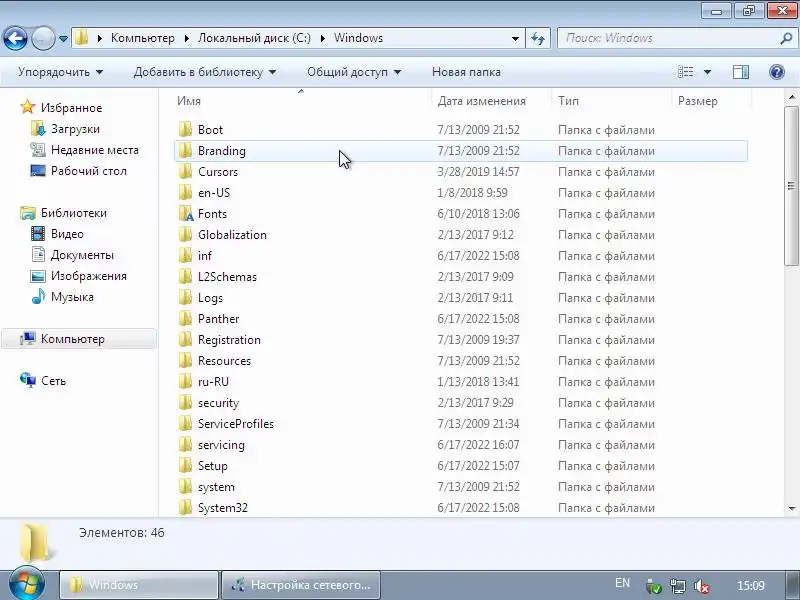Select the Globalization folder icon
800x600 pixels.
point(185,235)
